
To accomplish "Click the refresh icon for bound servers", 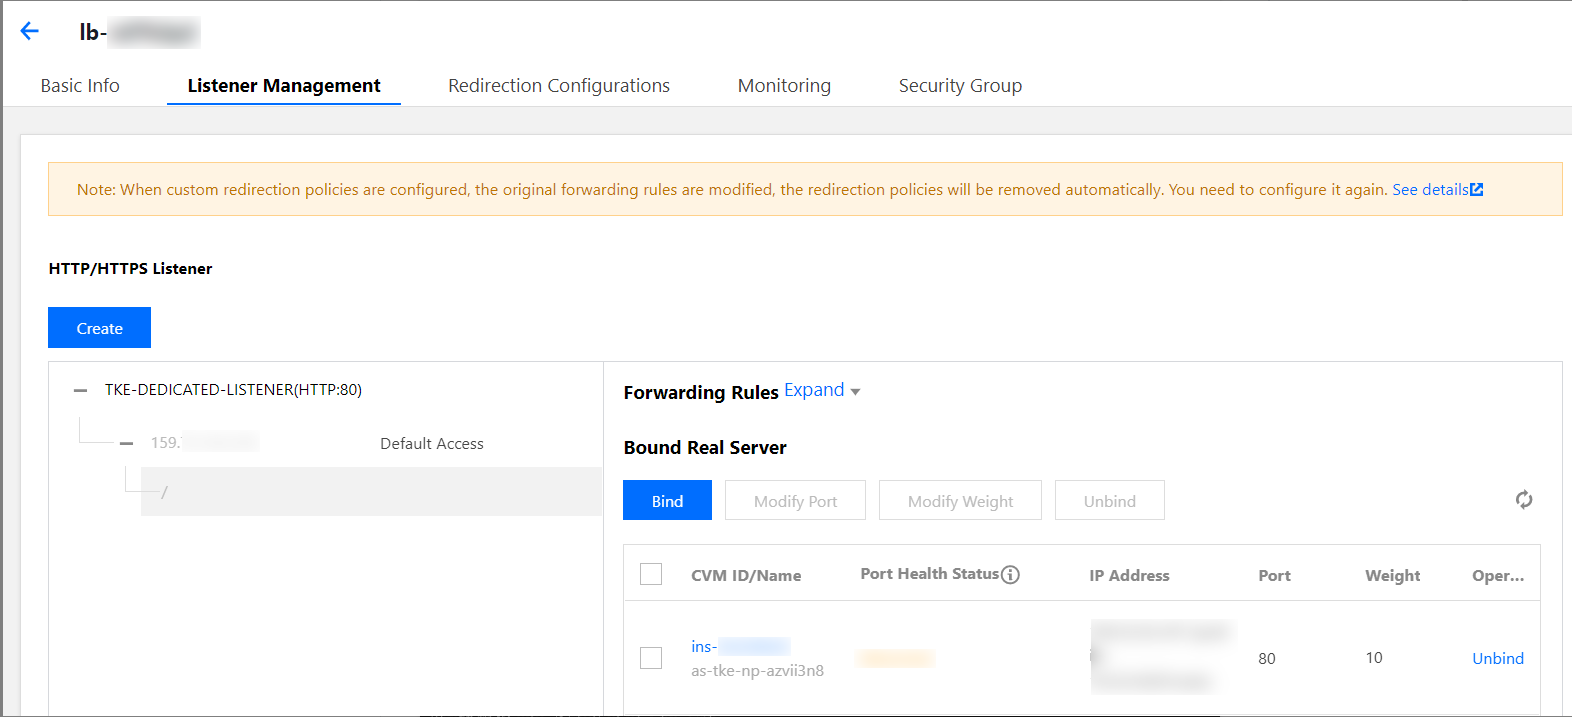I will click(x=1523, y=500).
